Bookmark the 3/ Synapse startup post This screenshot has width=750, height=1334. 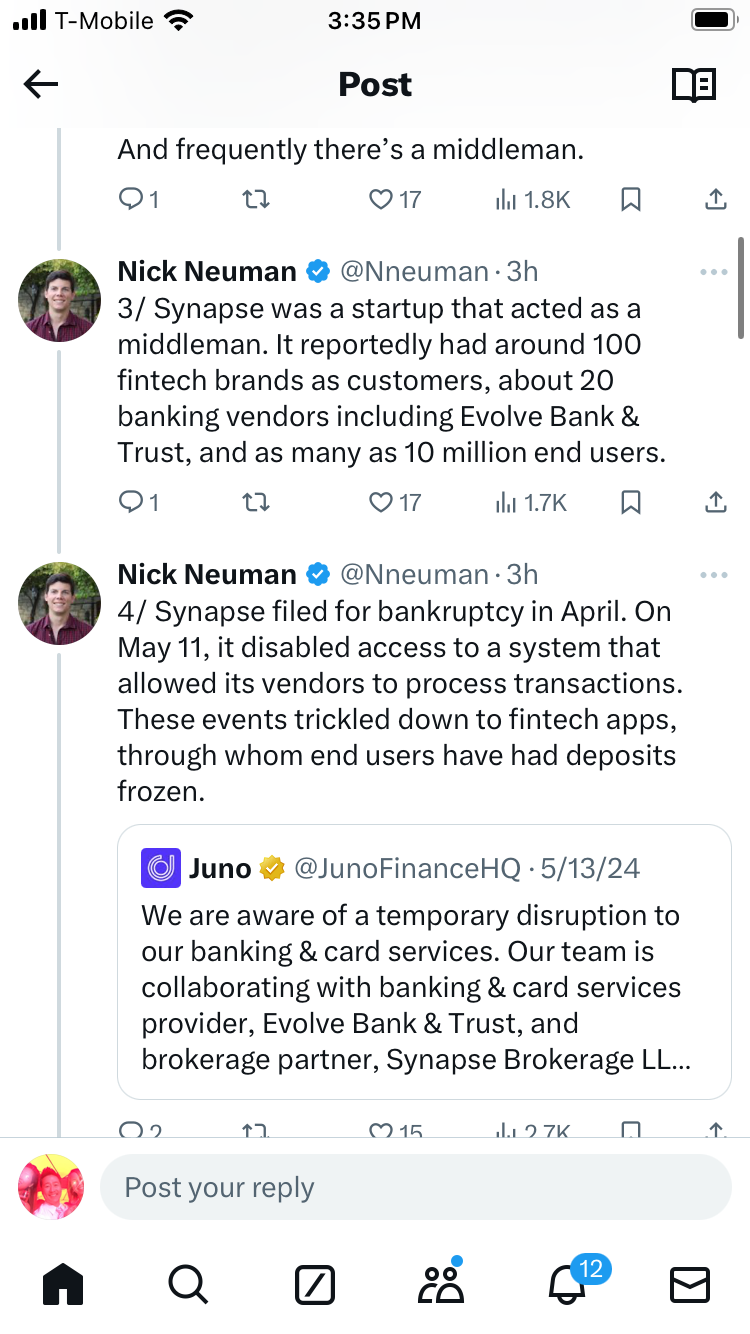[631, 502]
